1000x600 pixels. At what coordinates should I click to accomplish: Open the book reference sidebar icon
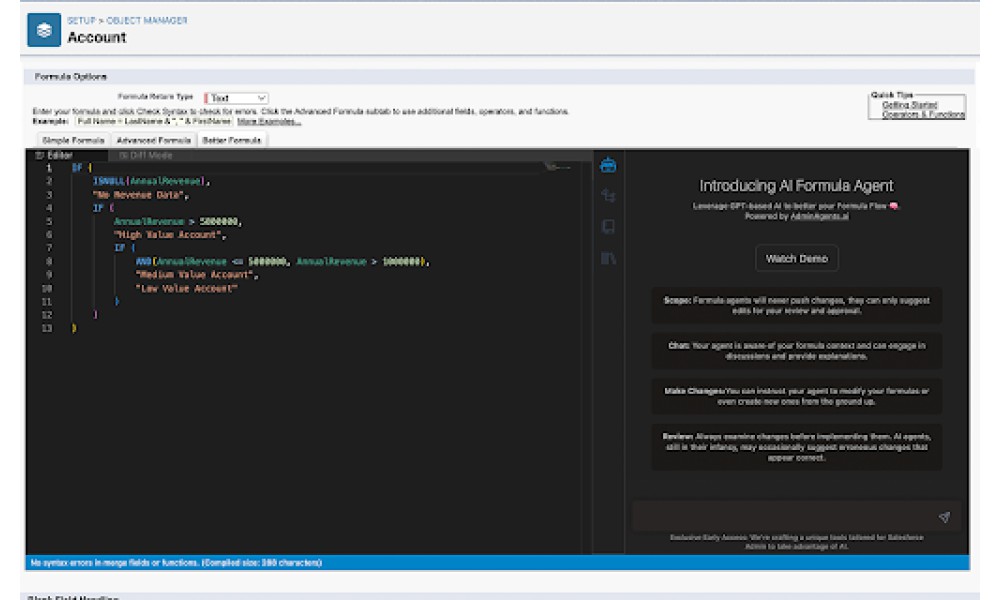click(608, 226)
